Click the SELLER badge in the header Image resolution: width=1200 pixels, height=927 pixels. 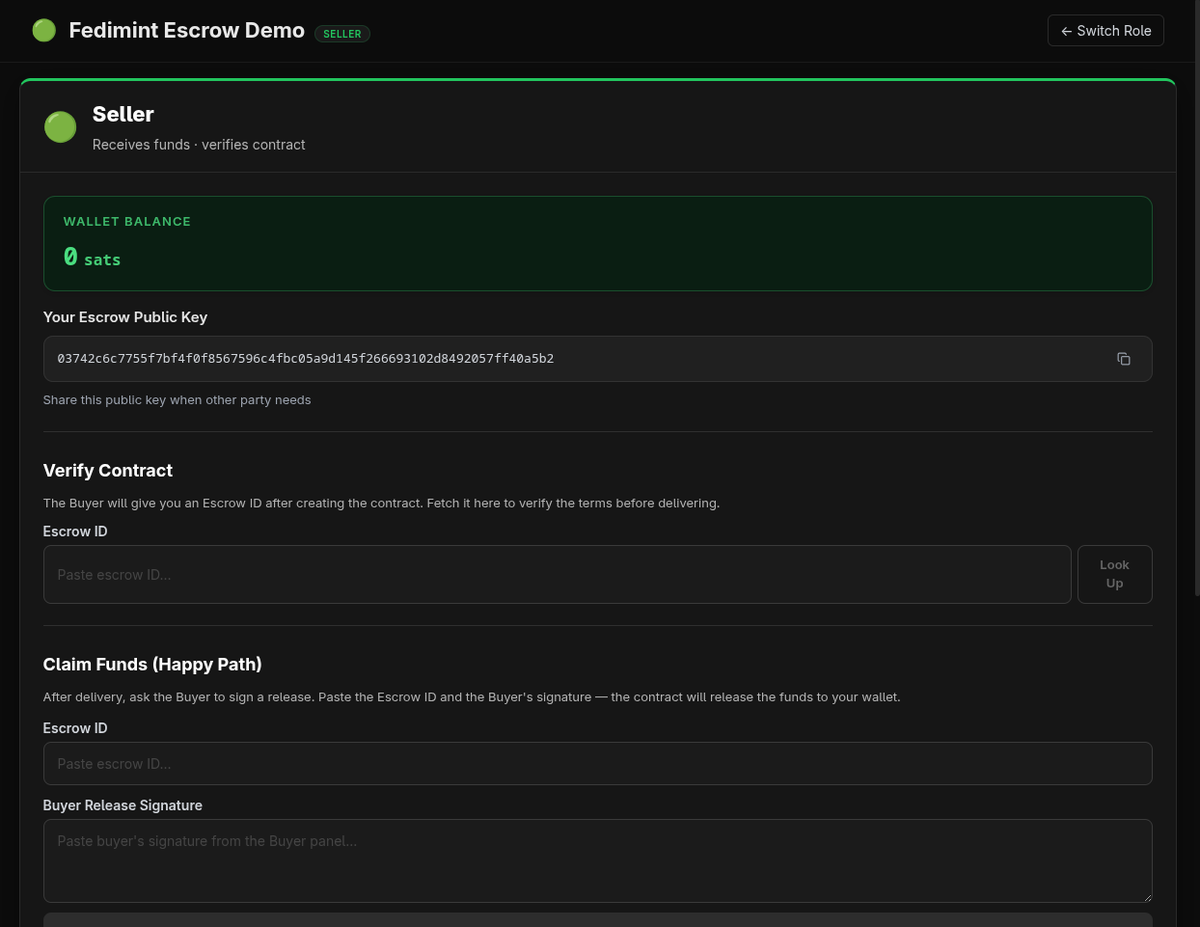coord(342,34)
